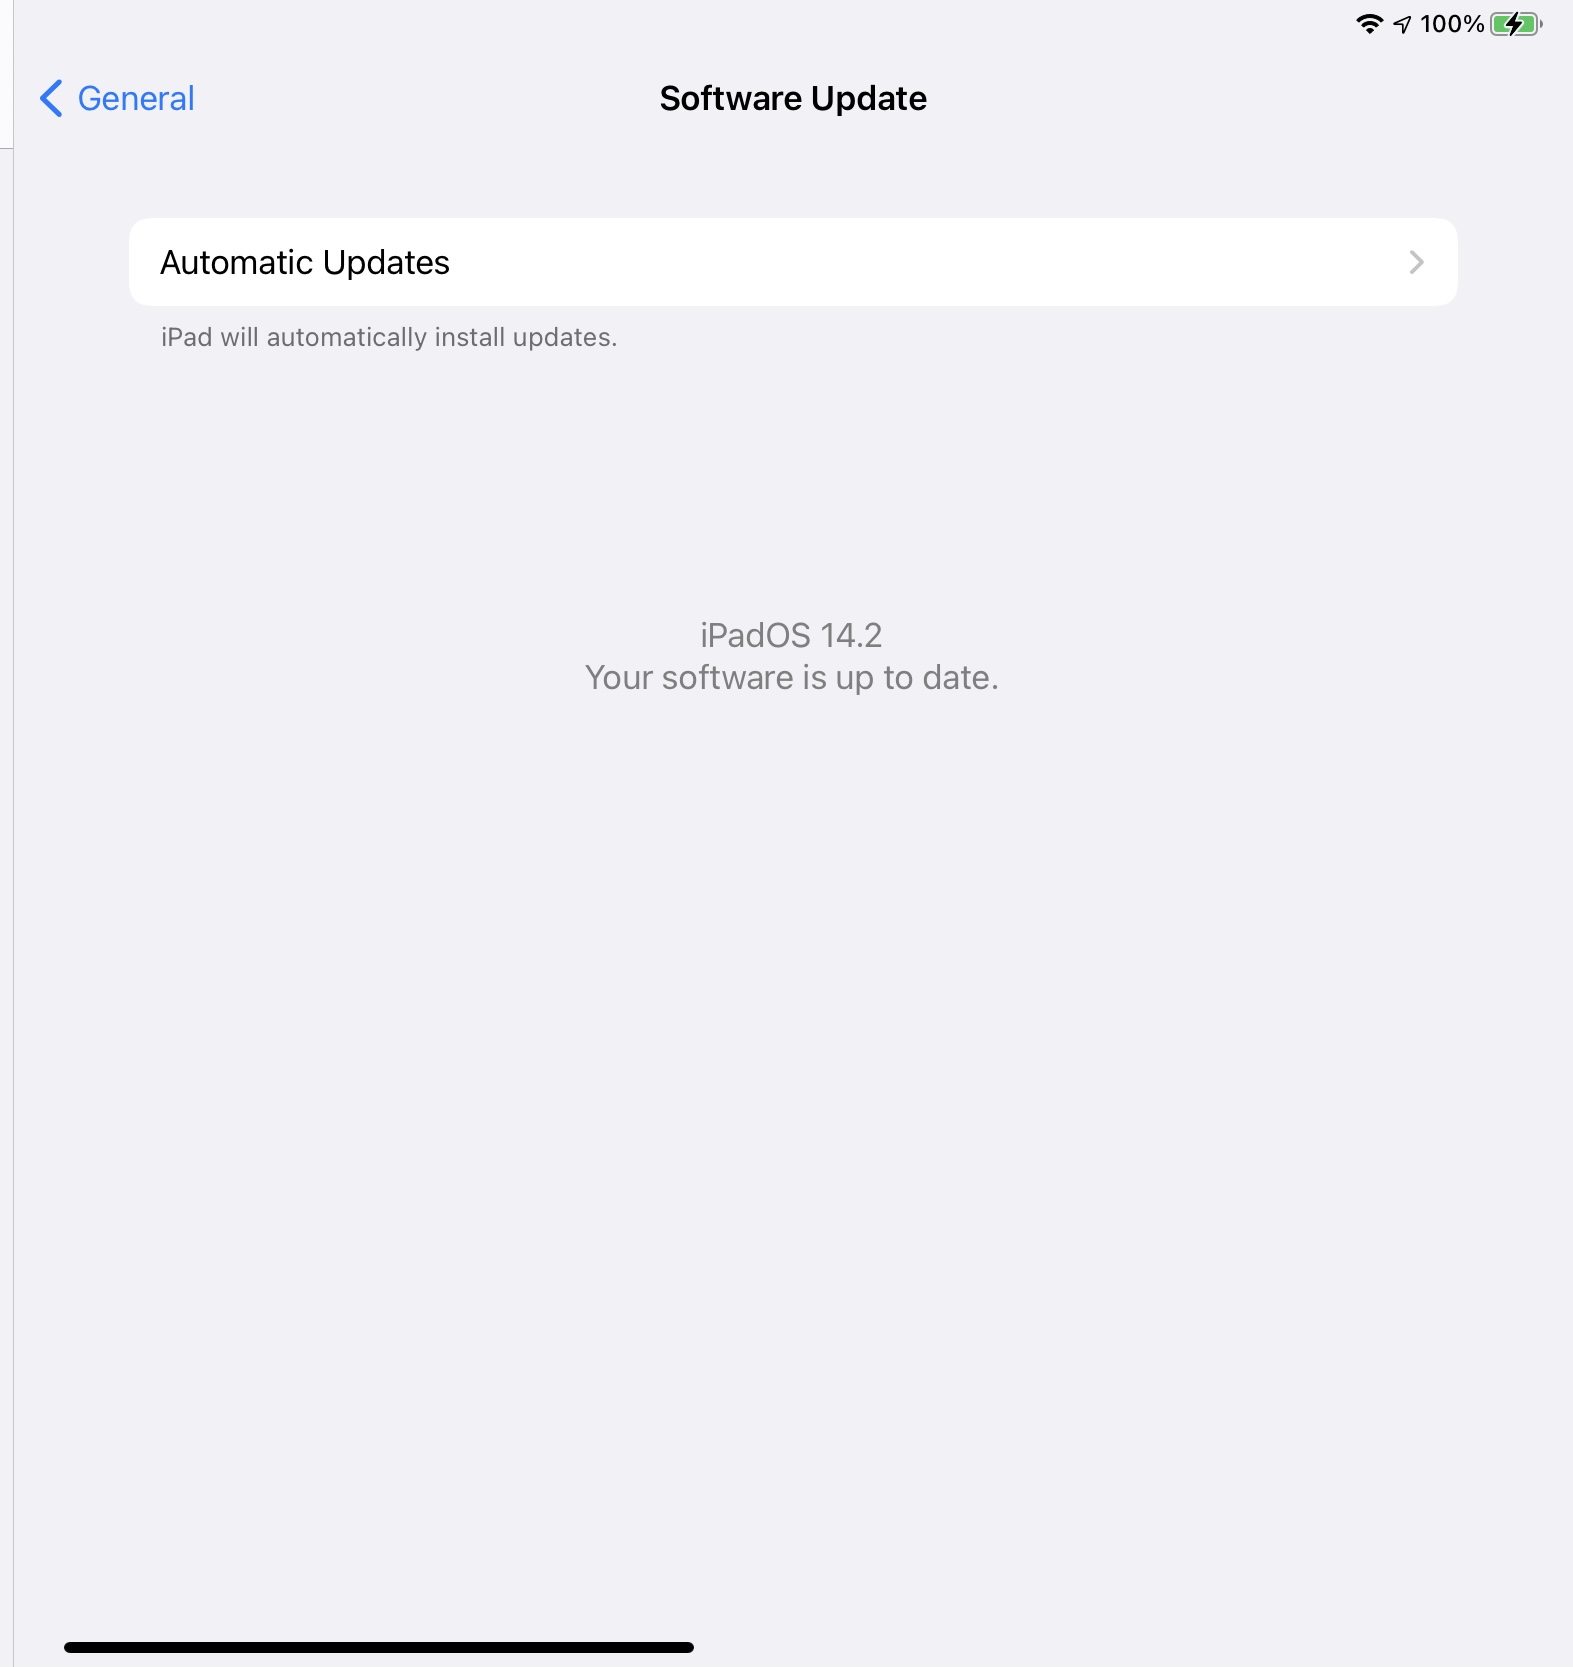Tap the Software Update page title
1573x1667 pixels.
pyautogui.click(x=793, y=98)
